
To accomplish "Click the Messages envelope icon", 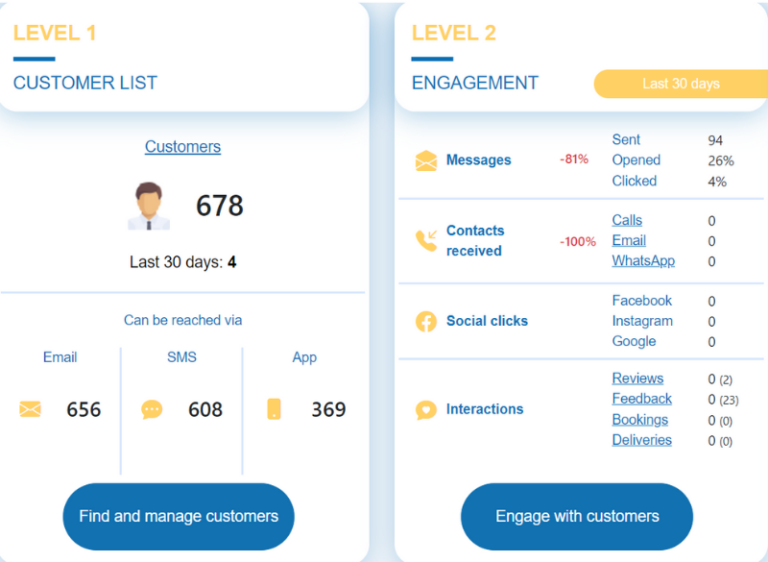I will point(426,161).
